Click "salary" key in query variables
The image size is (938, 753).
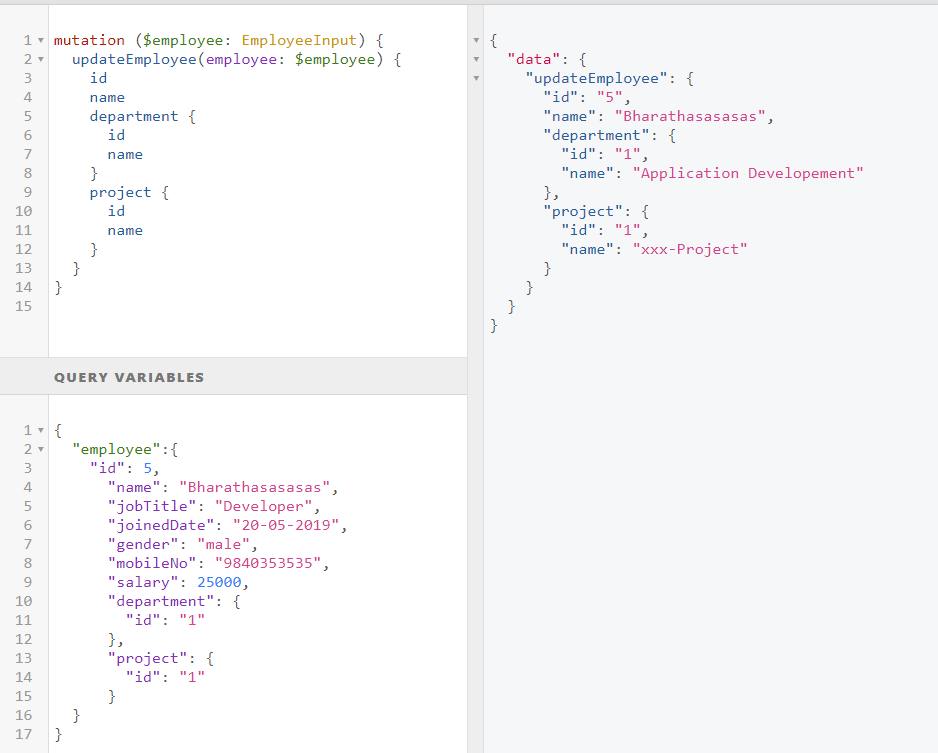(x=143, y=583)
